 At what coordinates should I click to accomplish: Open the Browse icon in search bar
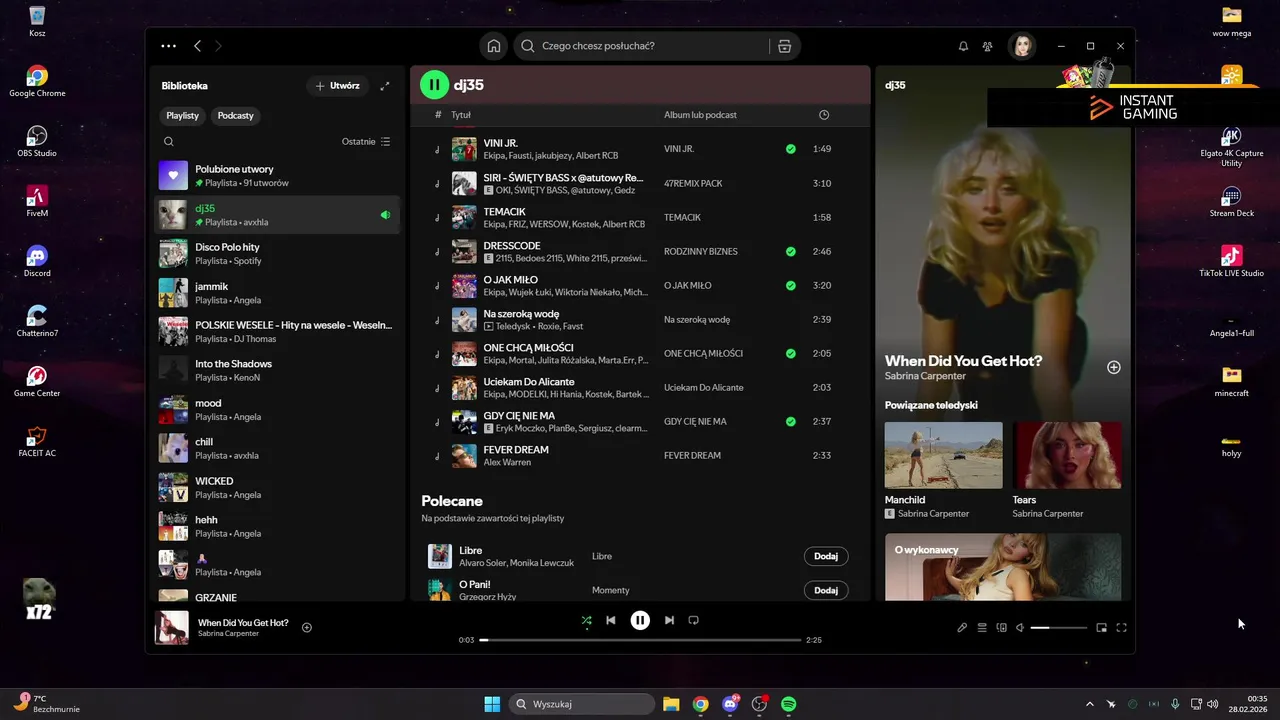(x=785, y=46)
